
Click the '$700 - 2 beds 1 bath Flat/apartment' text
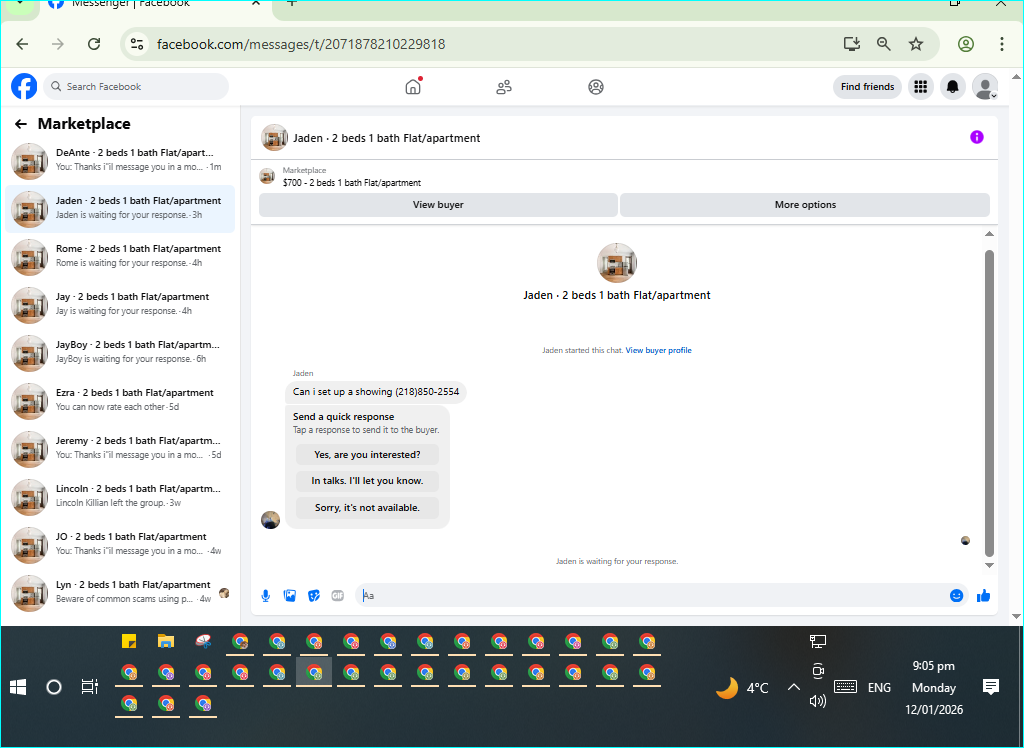click(352, 183)
